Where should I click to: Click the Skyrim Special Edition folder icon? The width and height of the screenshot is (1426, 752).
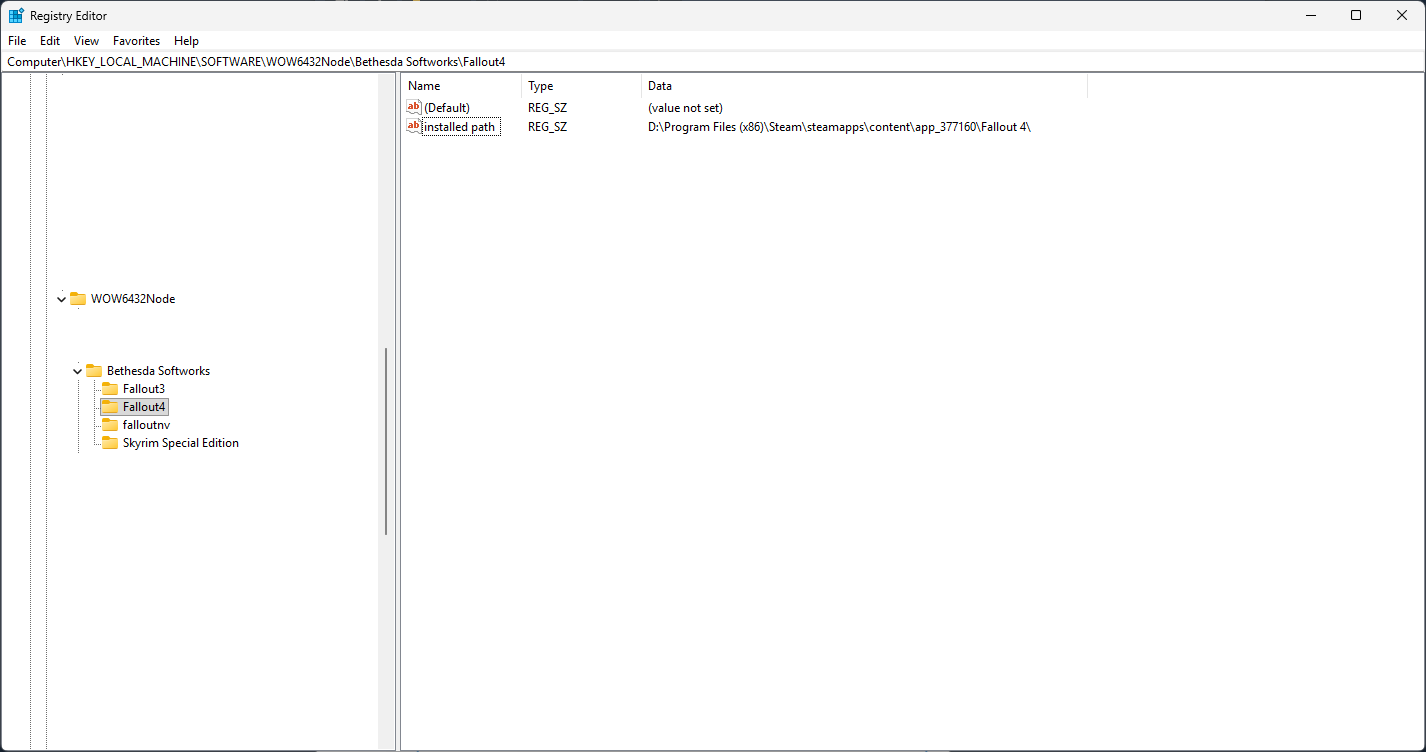pos(110,443)
